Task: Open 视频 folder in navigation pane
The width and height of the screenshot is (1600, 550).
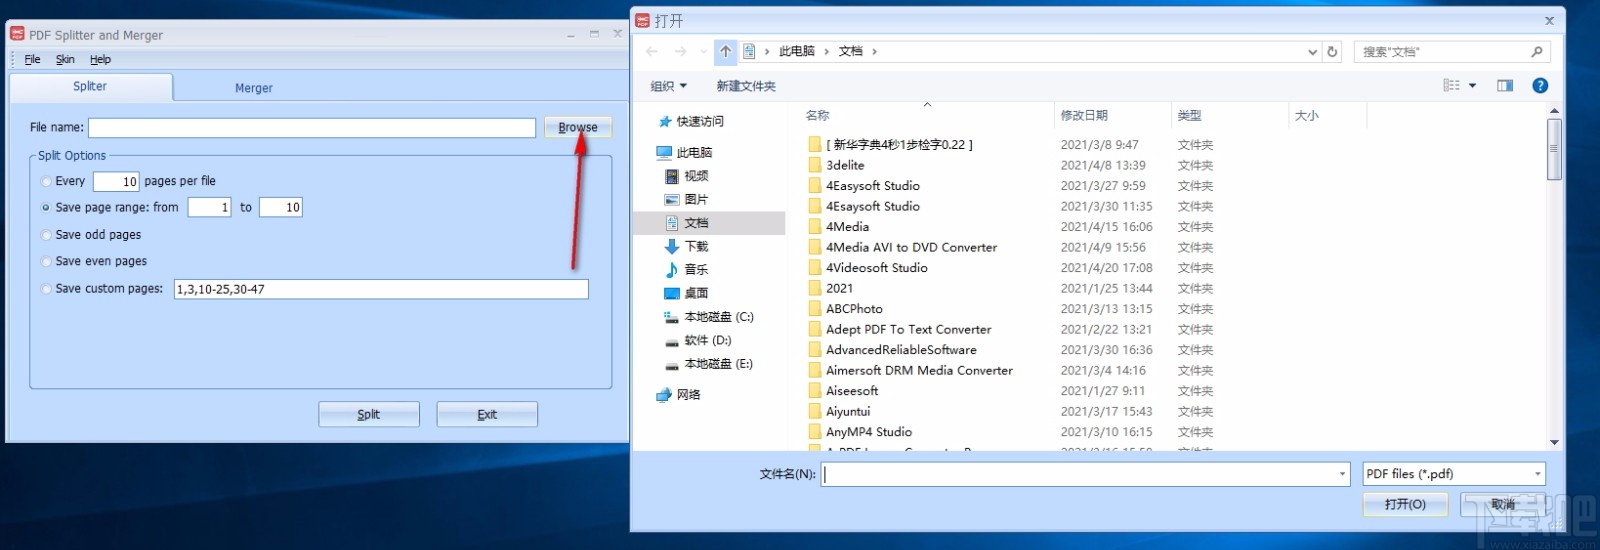Action: [696, 176]
